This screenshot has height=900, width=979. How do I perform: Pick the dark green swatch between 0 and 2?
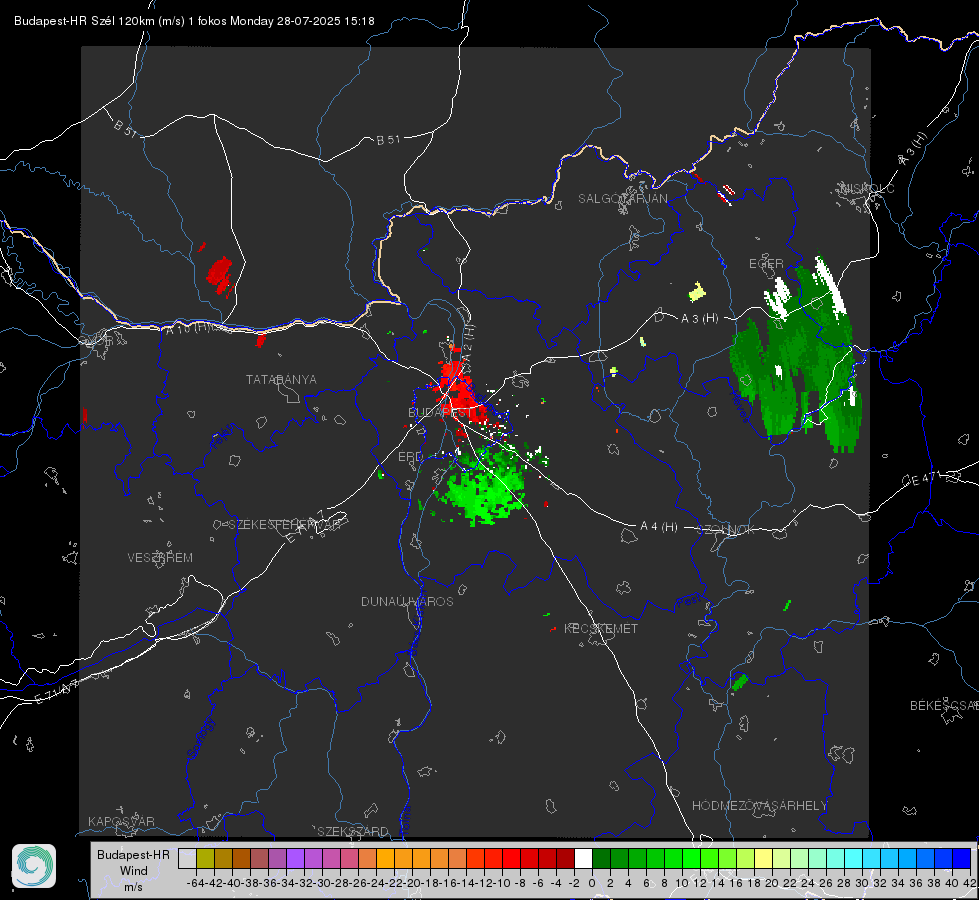pyautogui.click(x=601, y=858)
